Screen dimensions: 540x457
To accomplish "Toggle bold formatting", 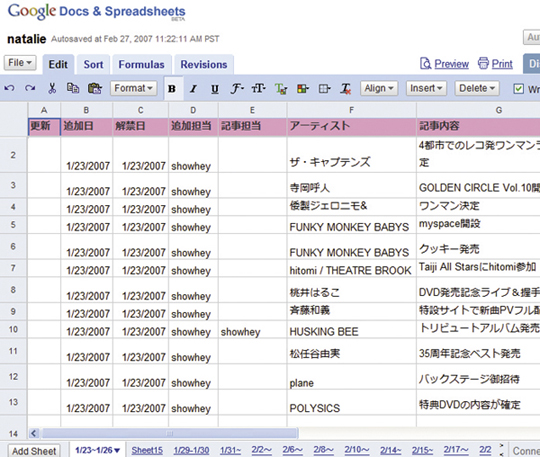I will pyautogui.click(x=172, y=89).
